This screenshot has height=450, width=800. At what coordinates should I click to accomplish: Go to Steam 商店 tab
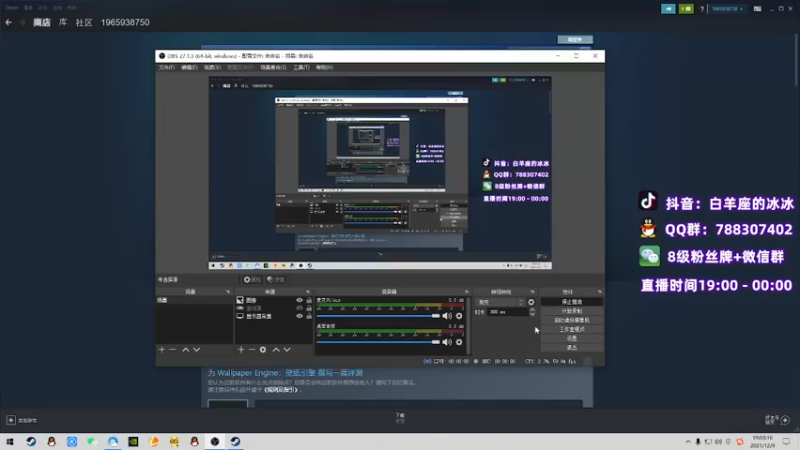pos(42,22)
